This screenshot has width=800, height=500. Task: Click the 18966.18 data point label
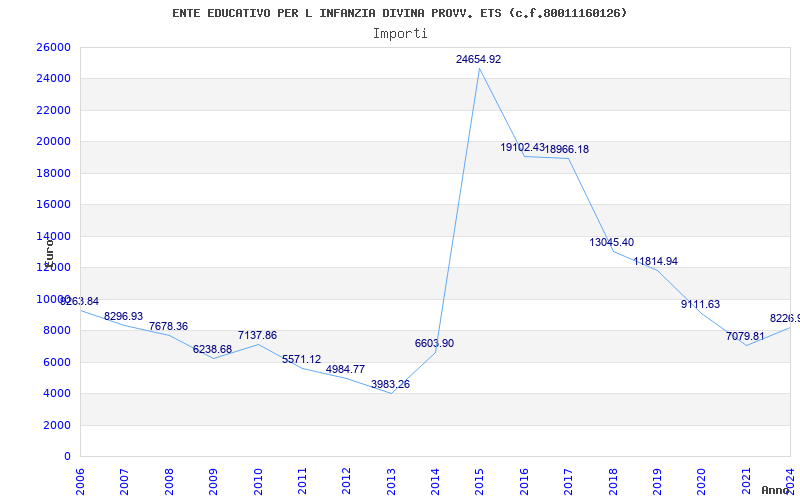(567, 149)
